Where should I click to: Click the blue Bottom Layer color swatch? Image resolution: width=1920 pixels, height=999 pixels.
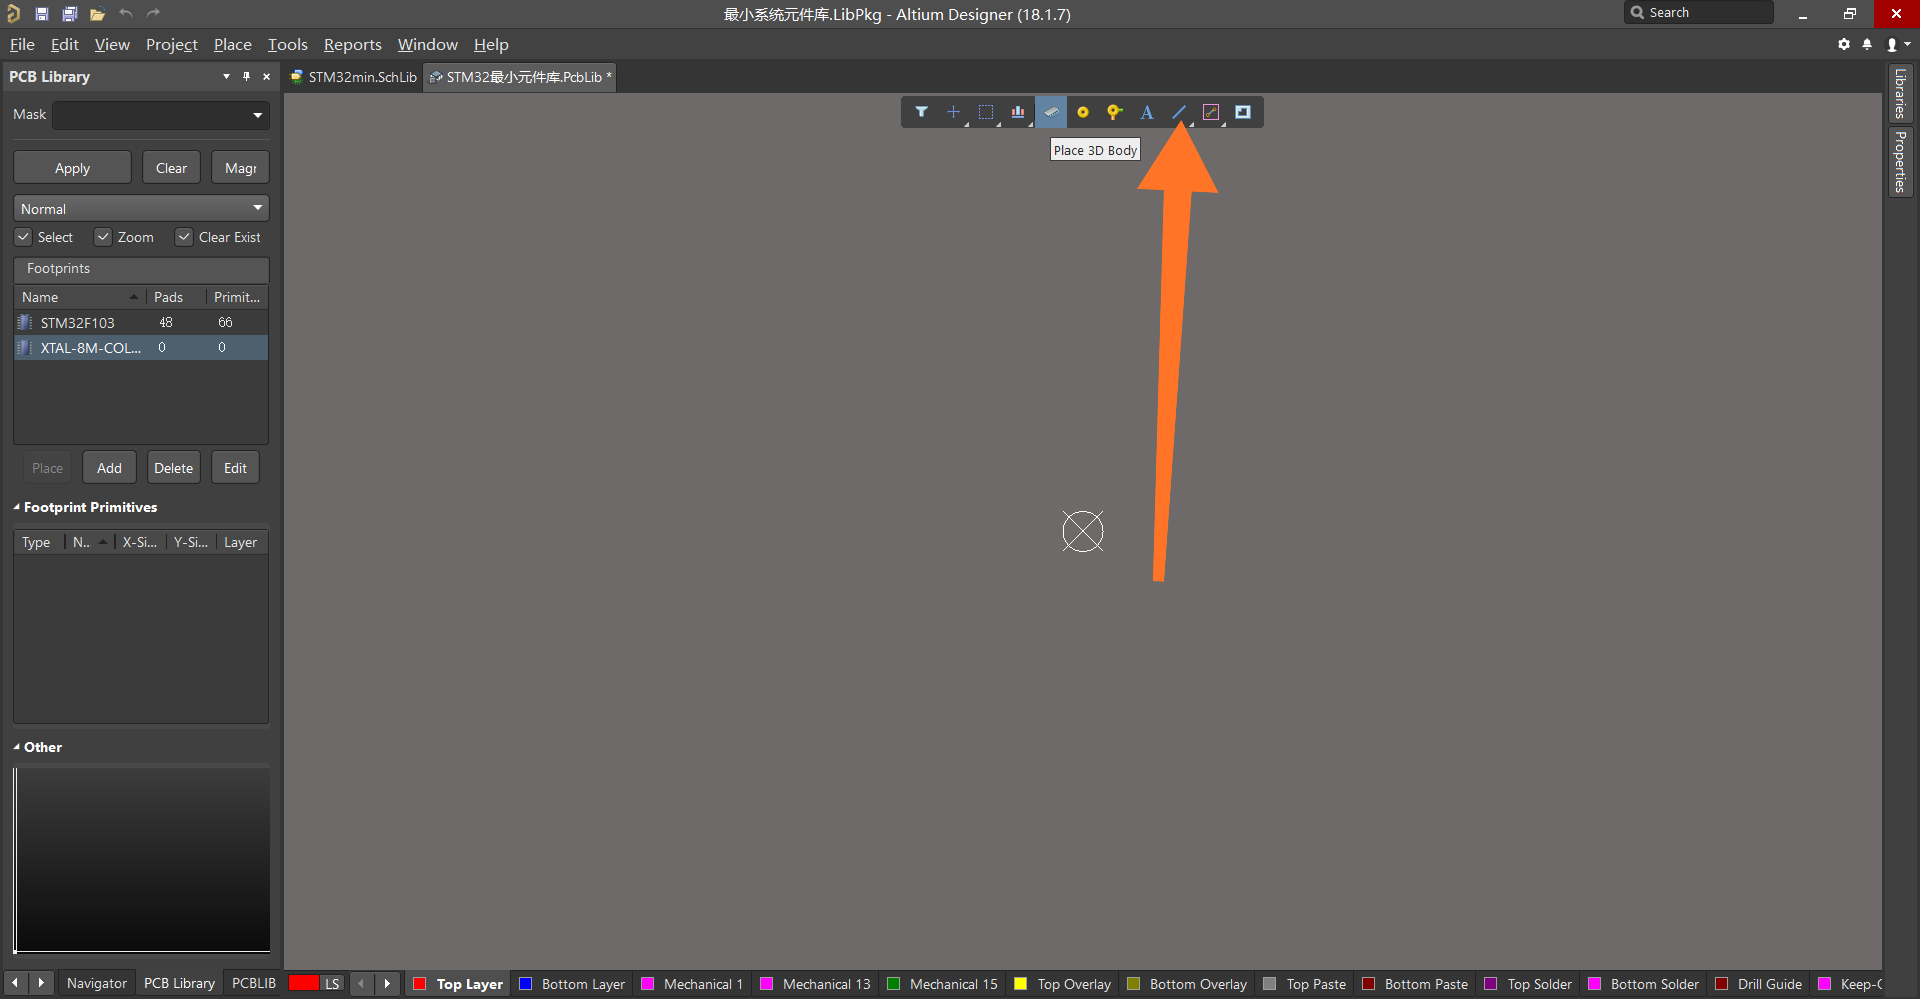tap(525, 983)
